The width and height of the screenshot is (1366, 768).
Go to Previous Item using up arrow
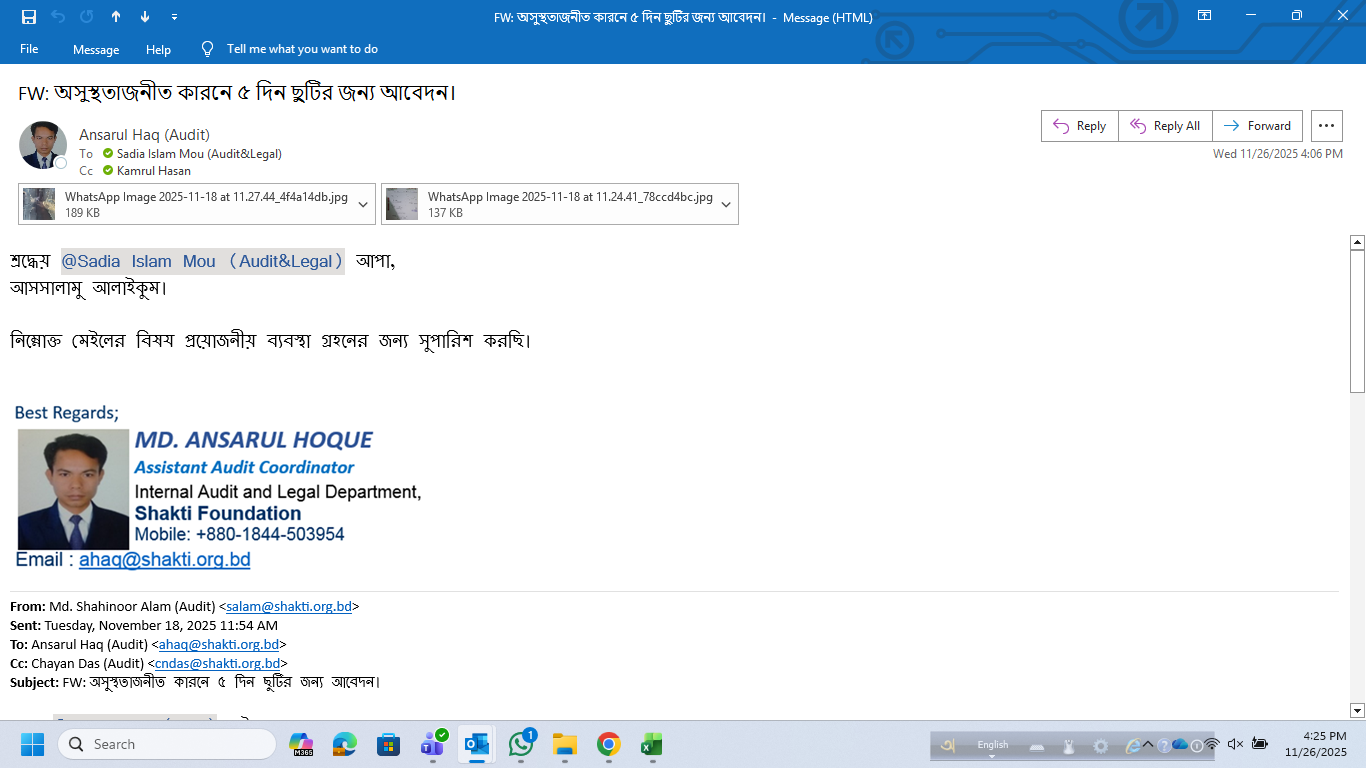[x=116, y=17]
